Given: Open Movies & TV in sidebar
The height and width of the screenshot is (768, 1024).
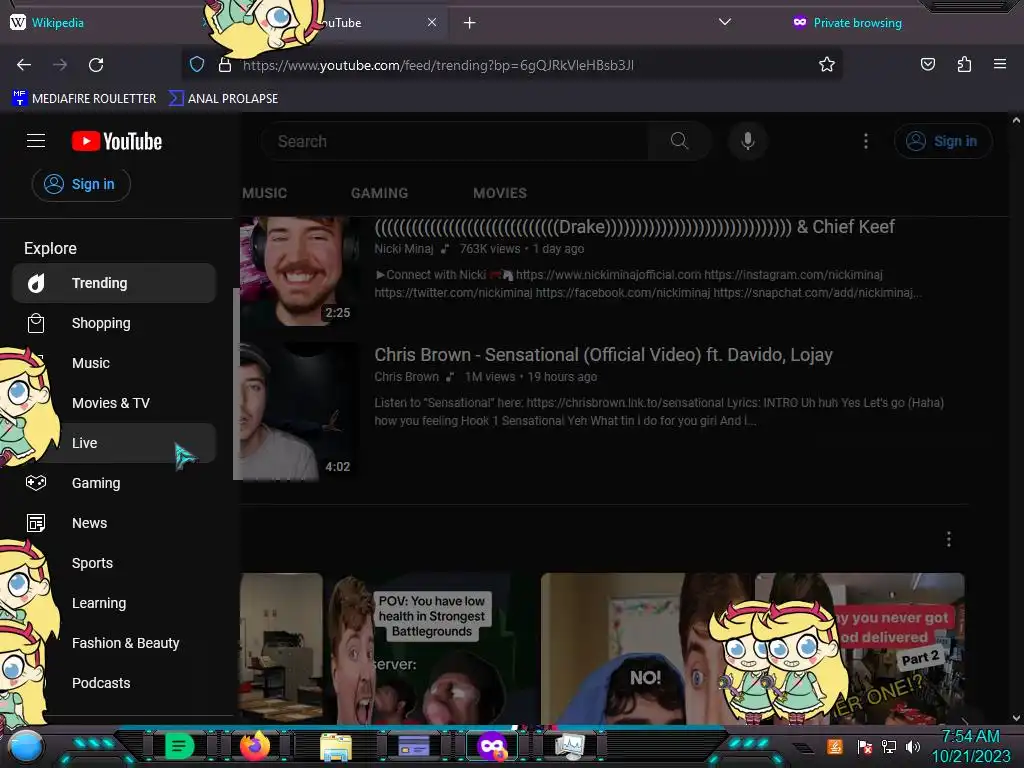Looking at the screenshot, I should [x=114, y=403].
